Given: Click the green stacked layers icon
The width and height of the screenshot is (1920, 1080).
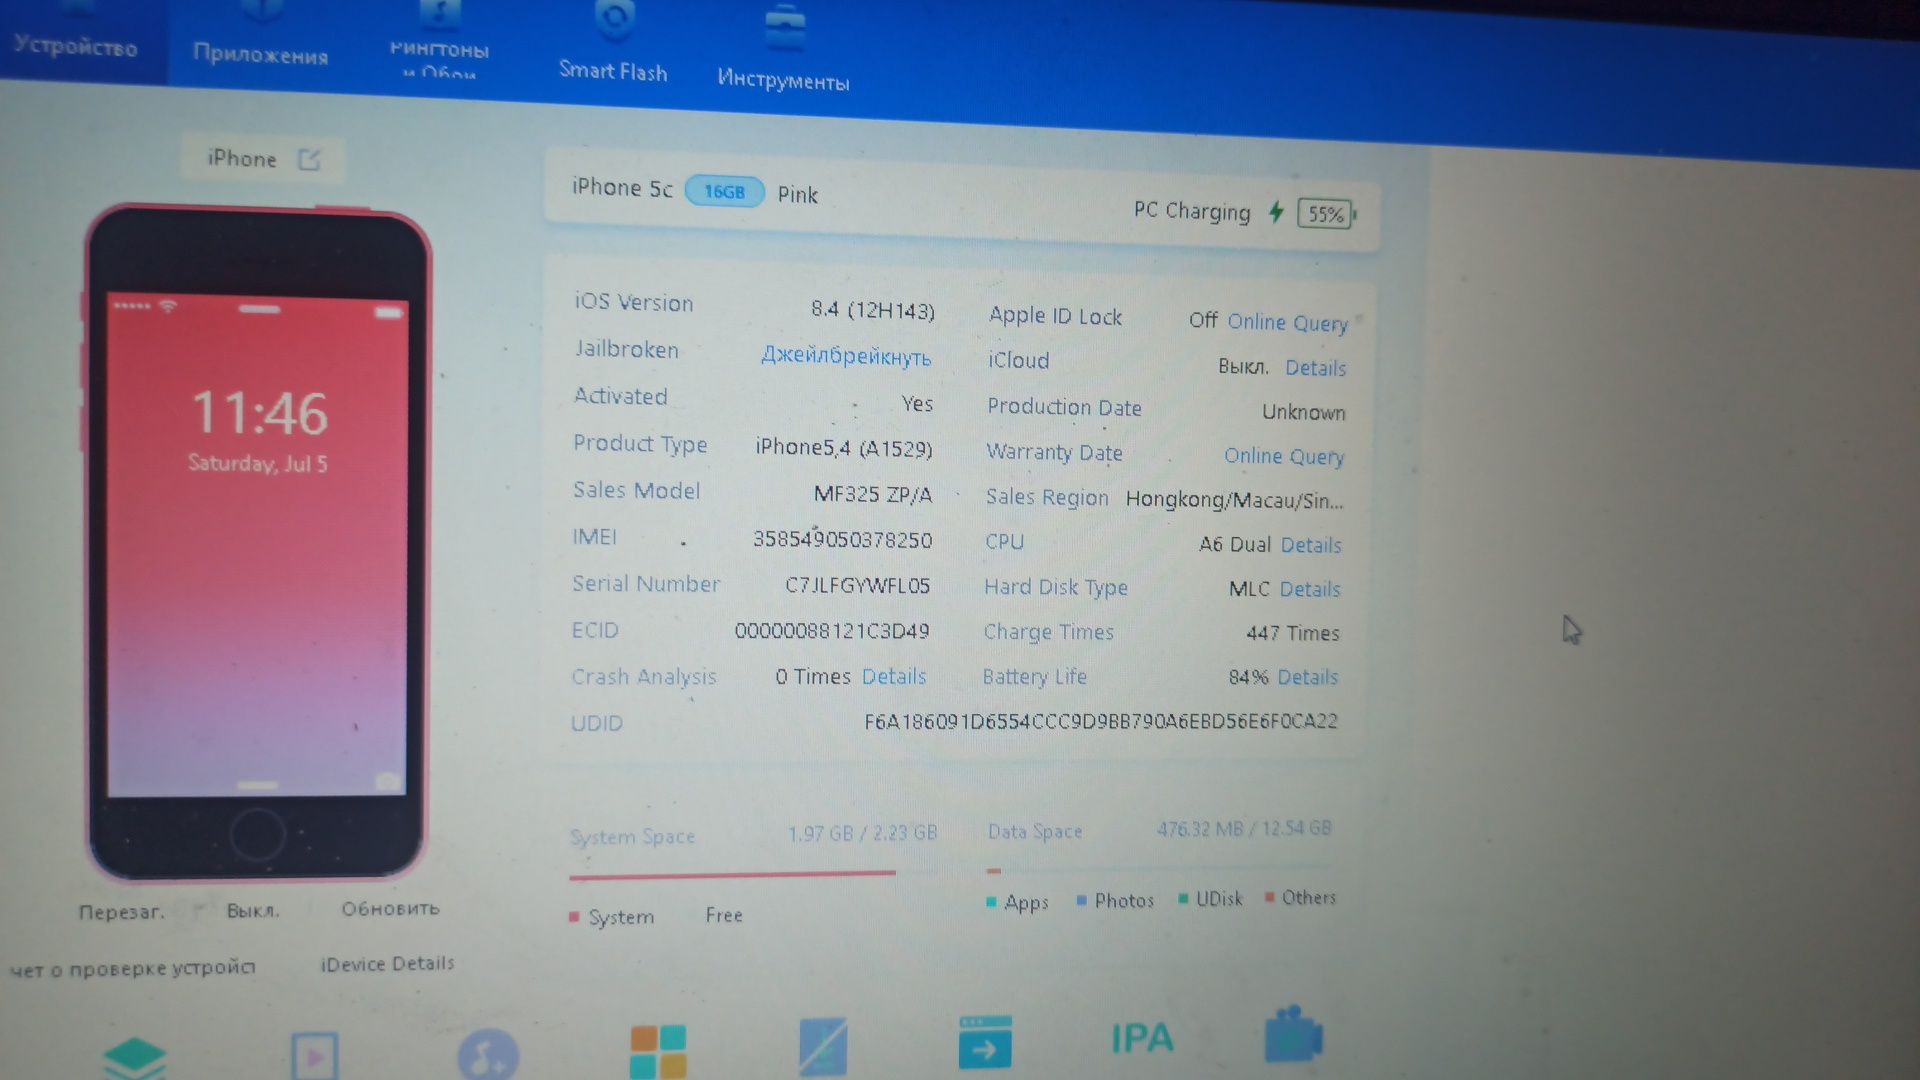Looking at the screenshot, I should (x=134, y=1058).
